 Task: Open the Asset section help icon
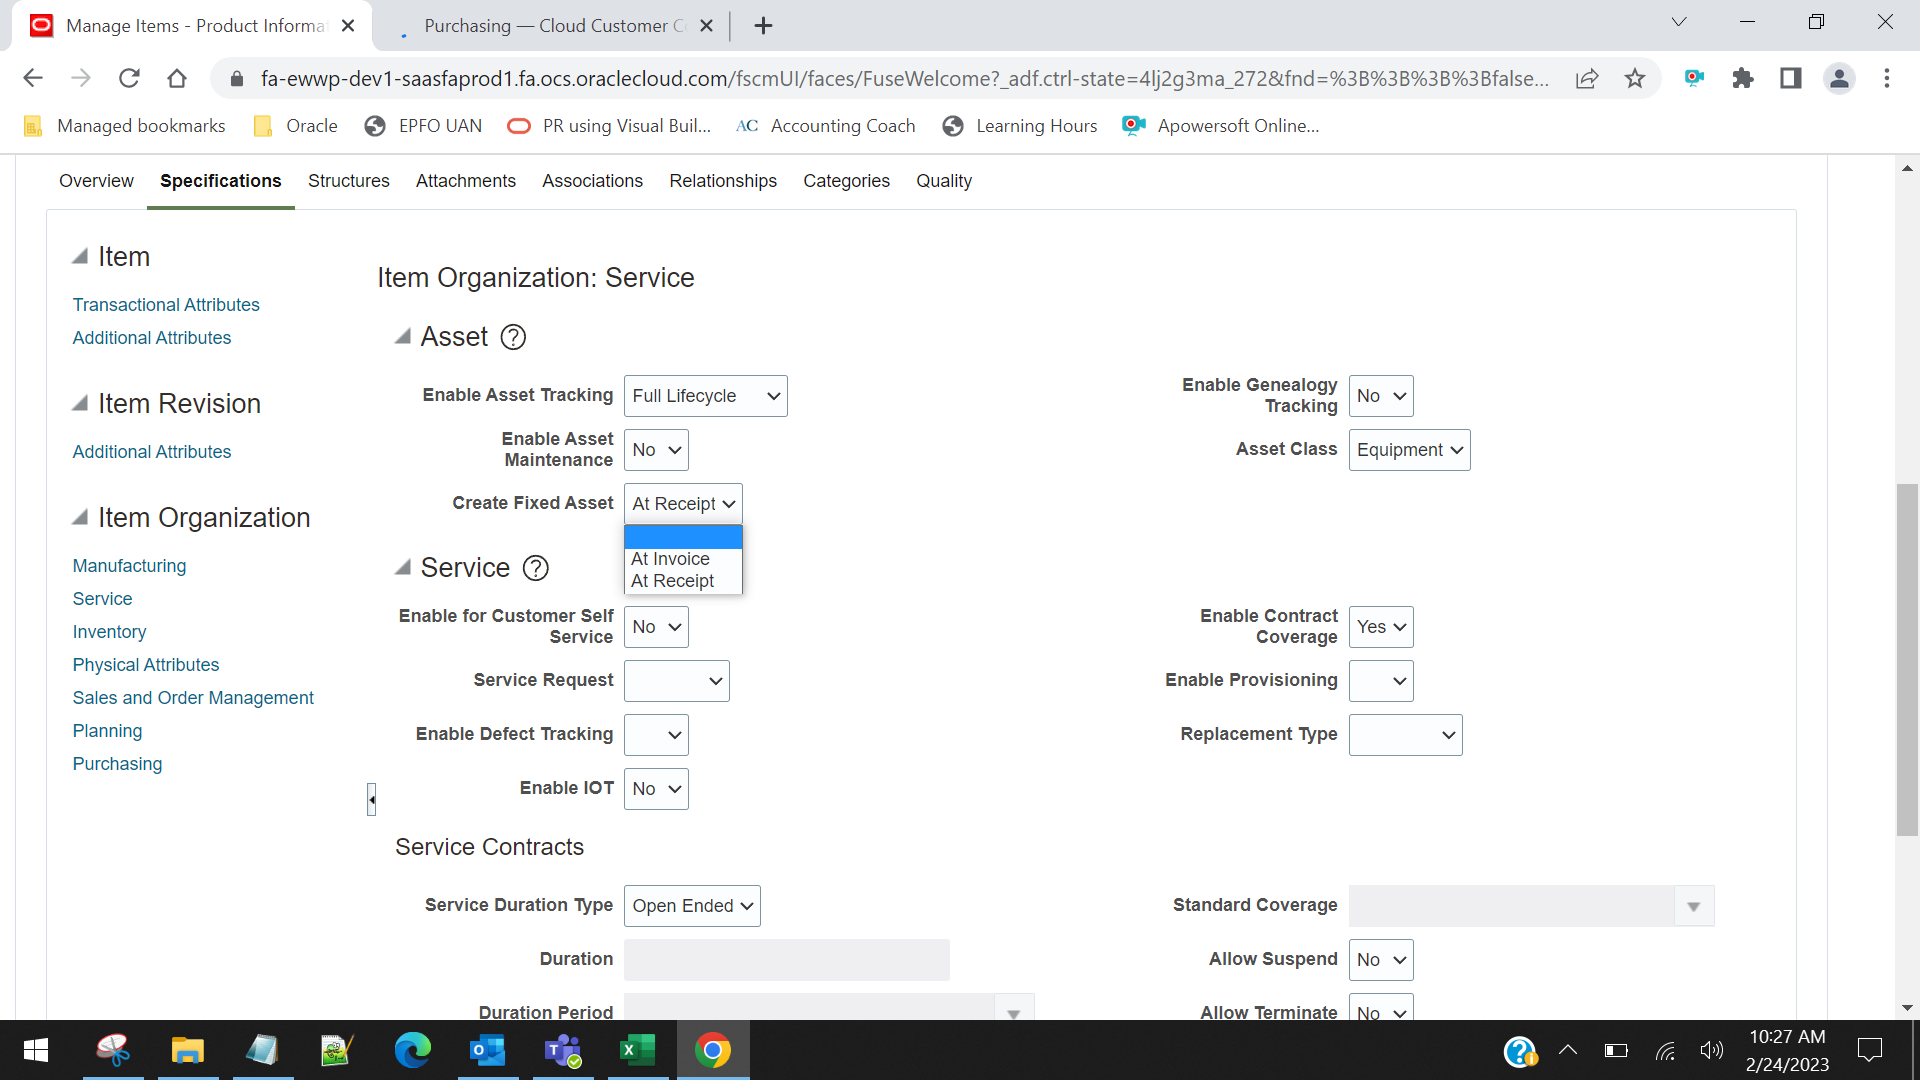(x=513, y=337)
